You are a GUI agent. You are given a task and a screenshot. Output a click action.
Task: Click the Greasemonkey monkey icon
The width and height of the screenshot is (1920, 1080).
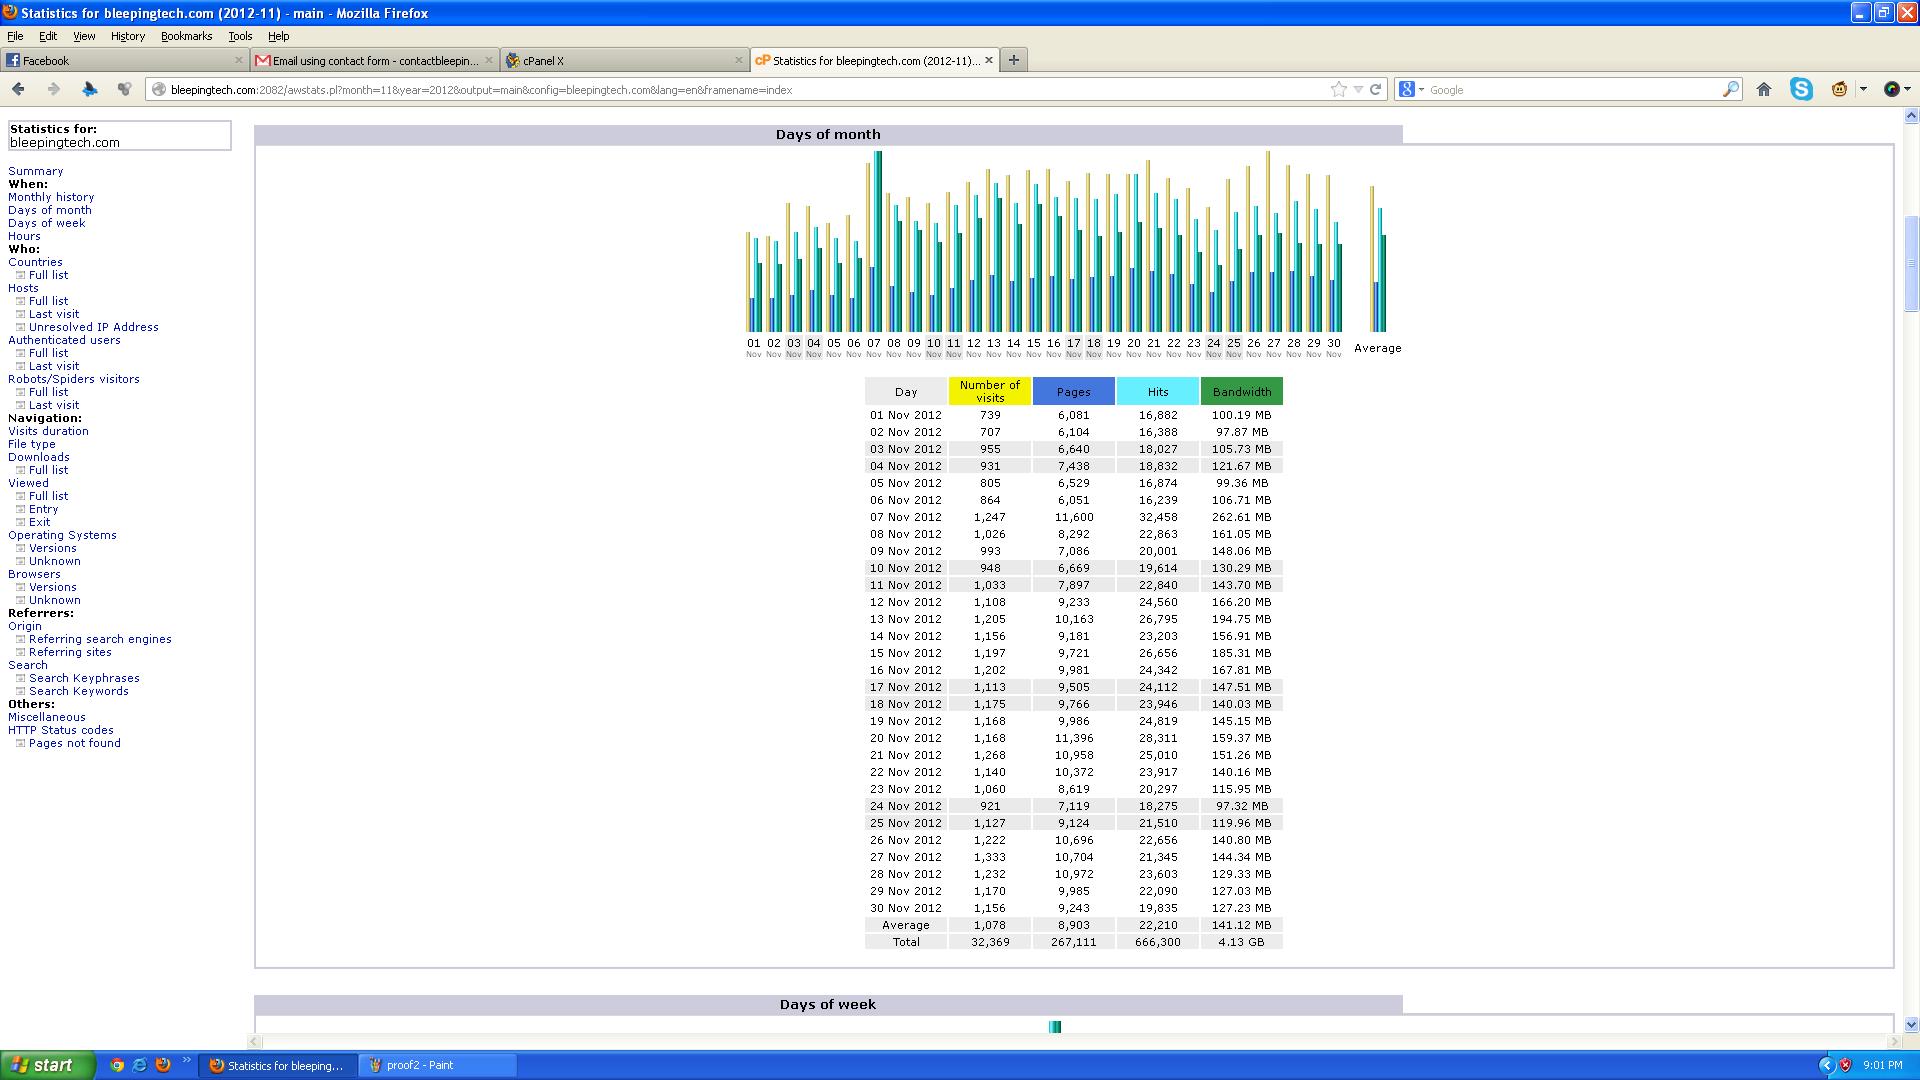coord(1839,89)
